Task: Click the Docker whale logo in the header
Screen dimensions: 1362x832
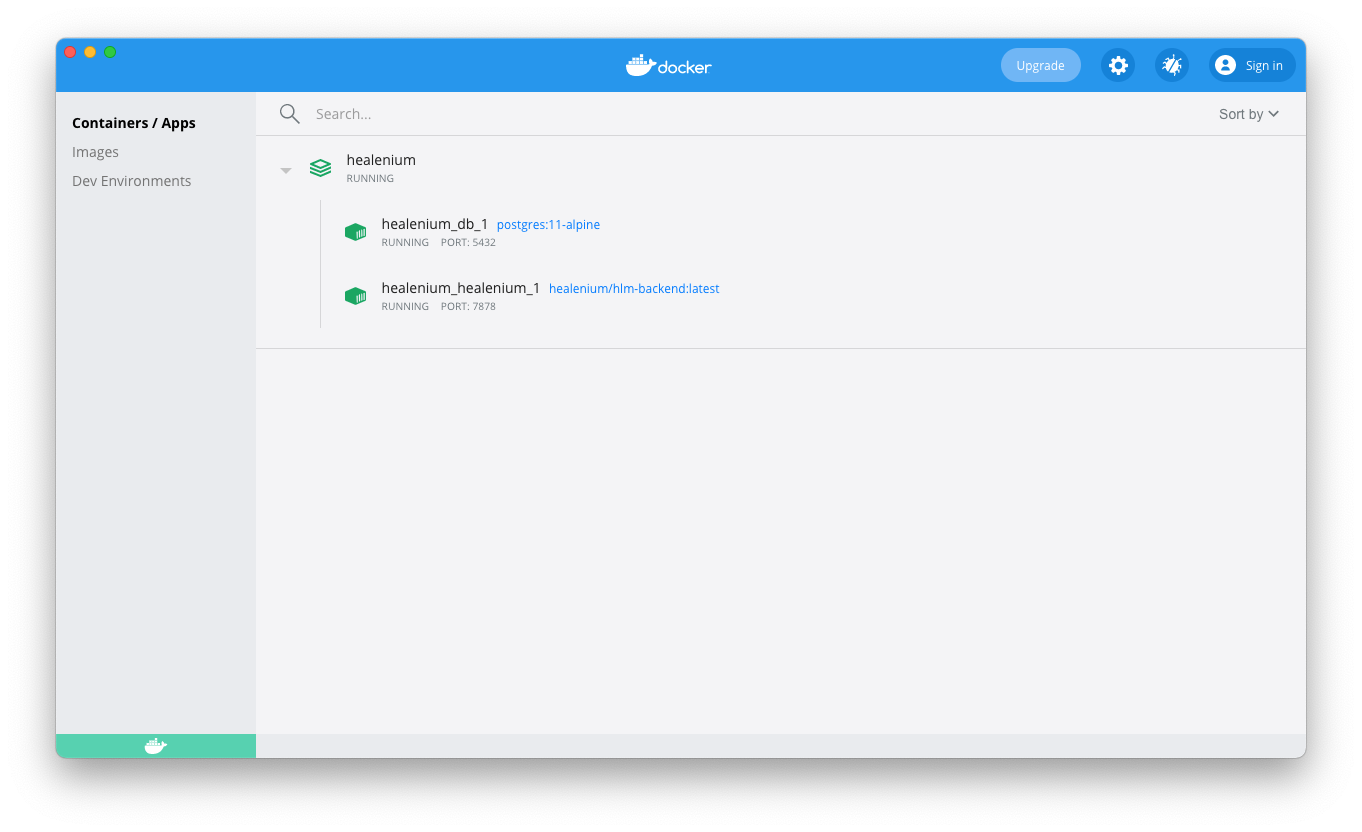Action: pos(668,65)
